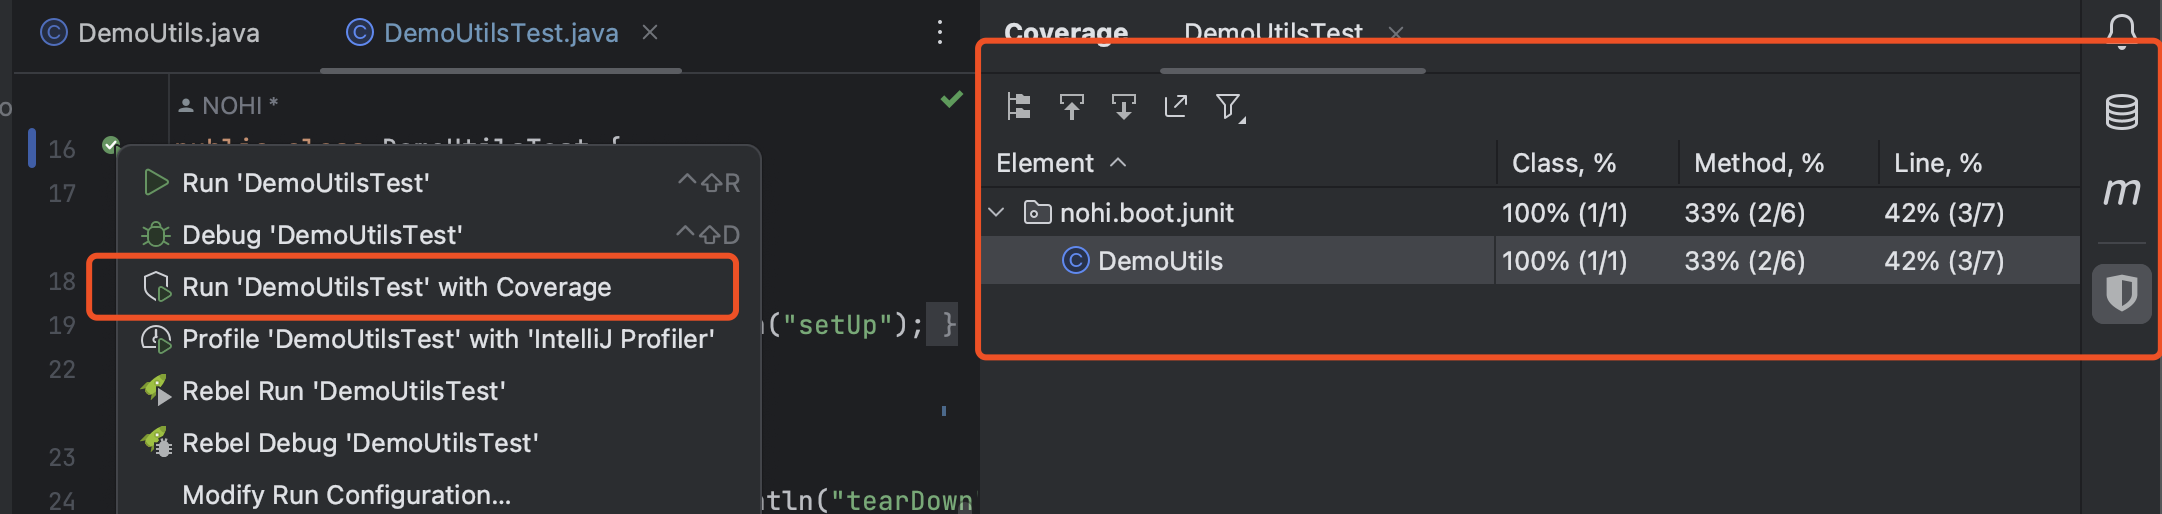Click Flatten Packages coverage toolbar icon
Image resolution: width=2162 pixels, height=514 pixels.
[1019, 106]
